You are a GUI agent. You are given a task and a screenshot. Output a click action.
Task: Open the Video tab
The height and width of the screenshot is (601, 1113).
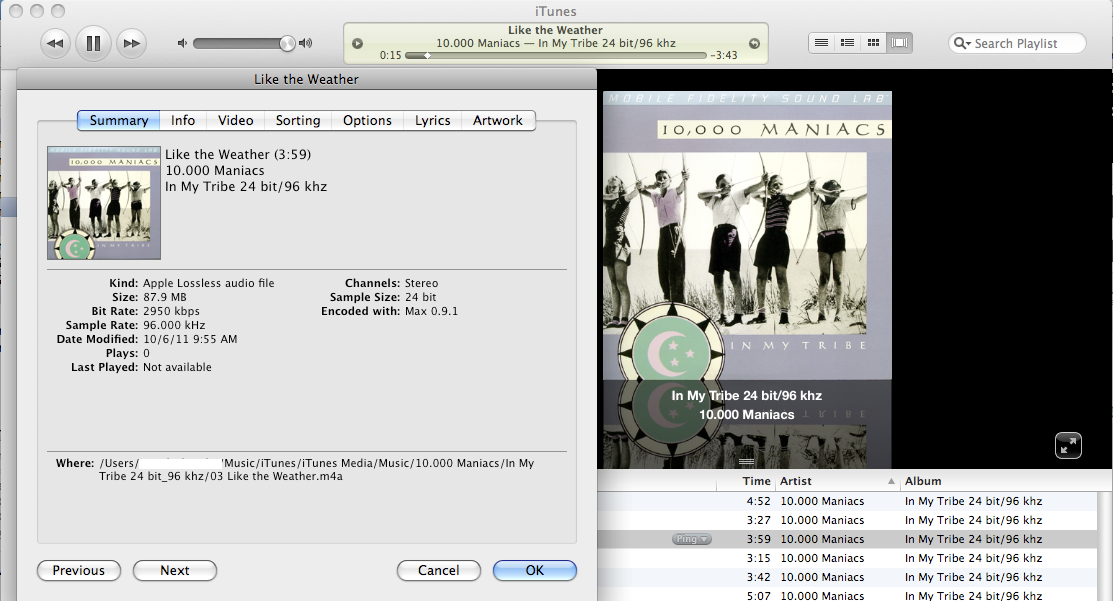(236, 121)
